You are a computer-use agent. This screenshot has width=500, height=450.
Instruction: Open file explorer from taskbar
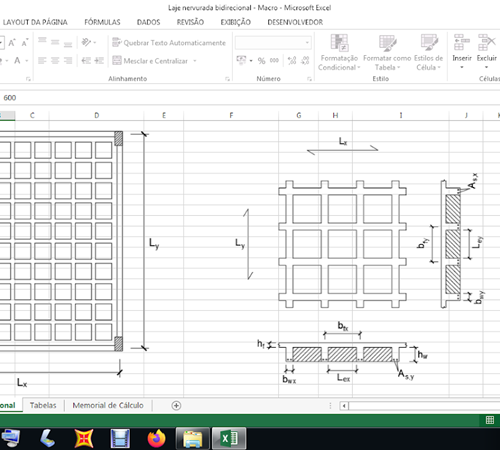pos(193,438)
